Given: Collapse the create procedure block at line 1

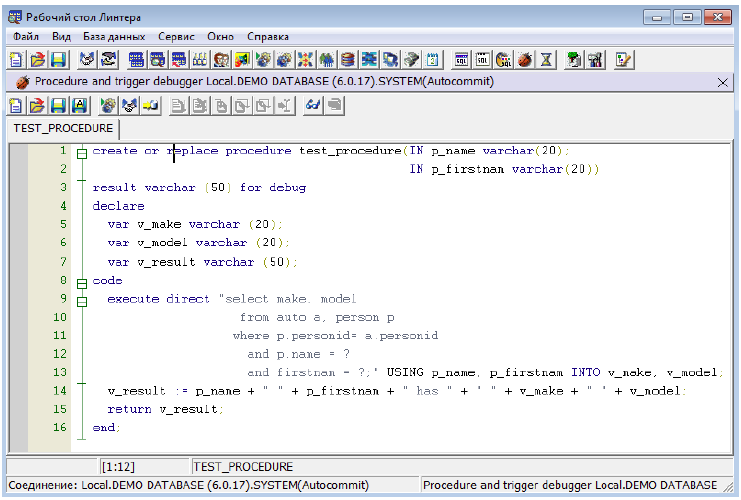Looking at the screenshot, I should pyautogui.click(x=82, y=152).
